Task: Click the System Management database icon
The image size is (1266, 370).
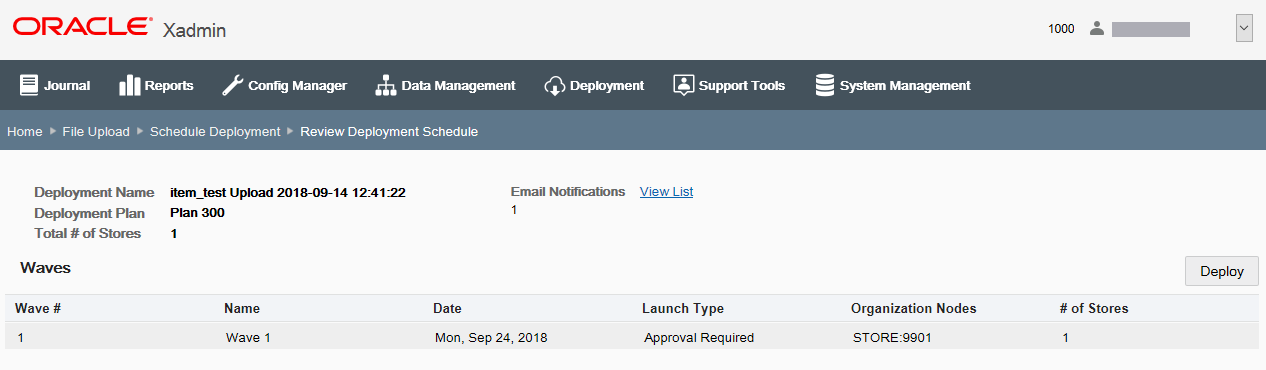Action: (x=825, y=86)
